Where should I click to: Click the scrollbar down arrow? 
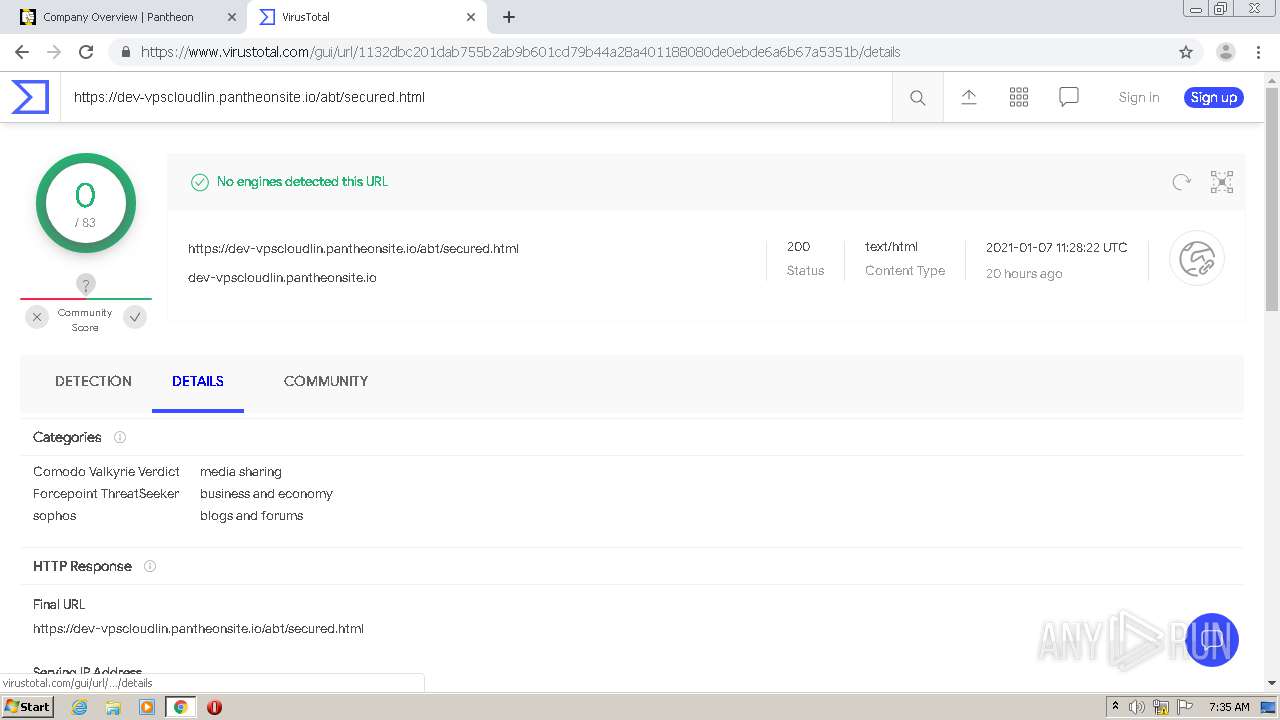pyautogui.click(x=1272, y=683)
